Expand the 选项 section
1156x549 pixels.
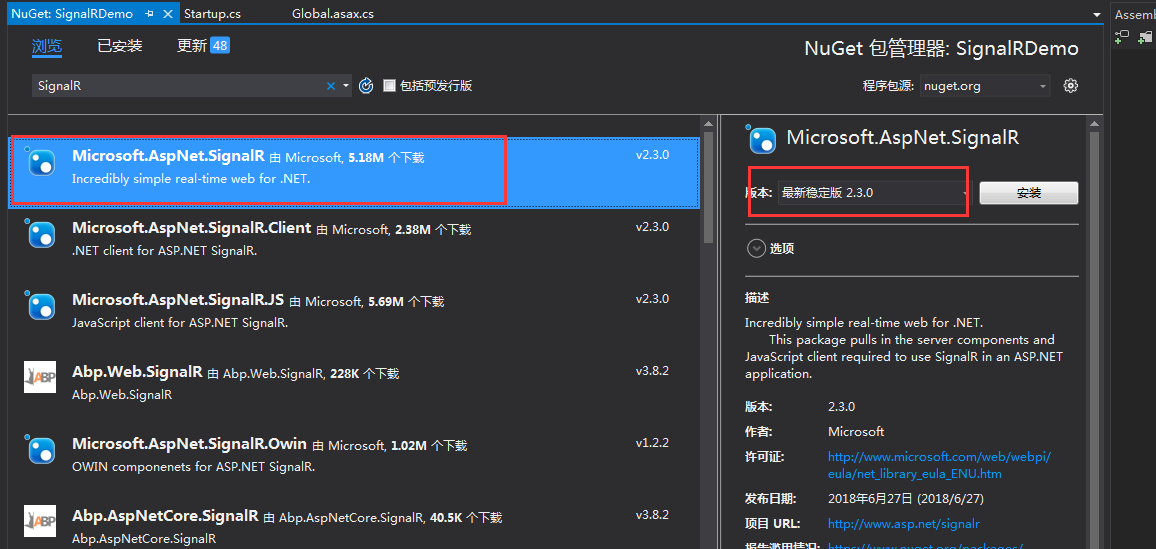point(756,248)
